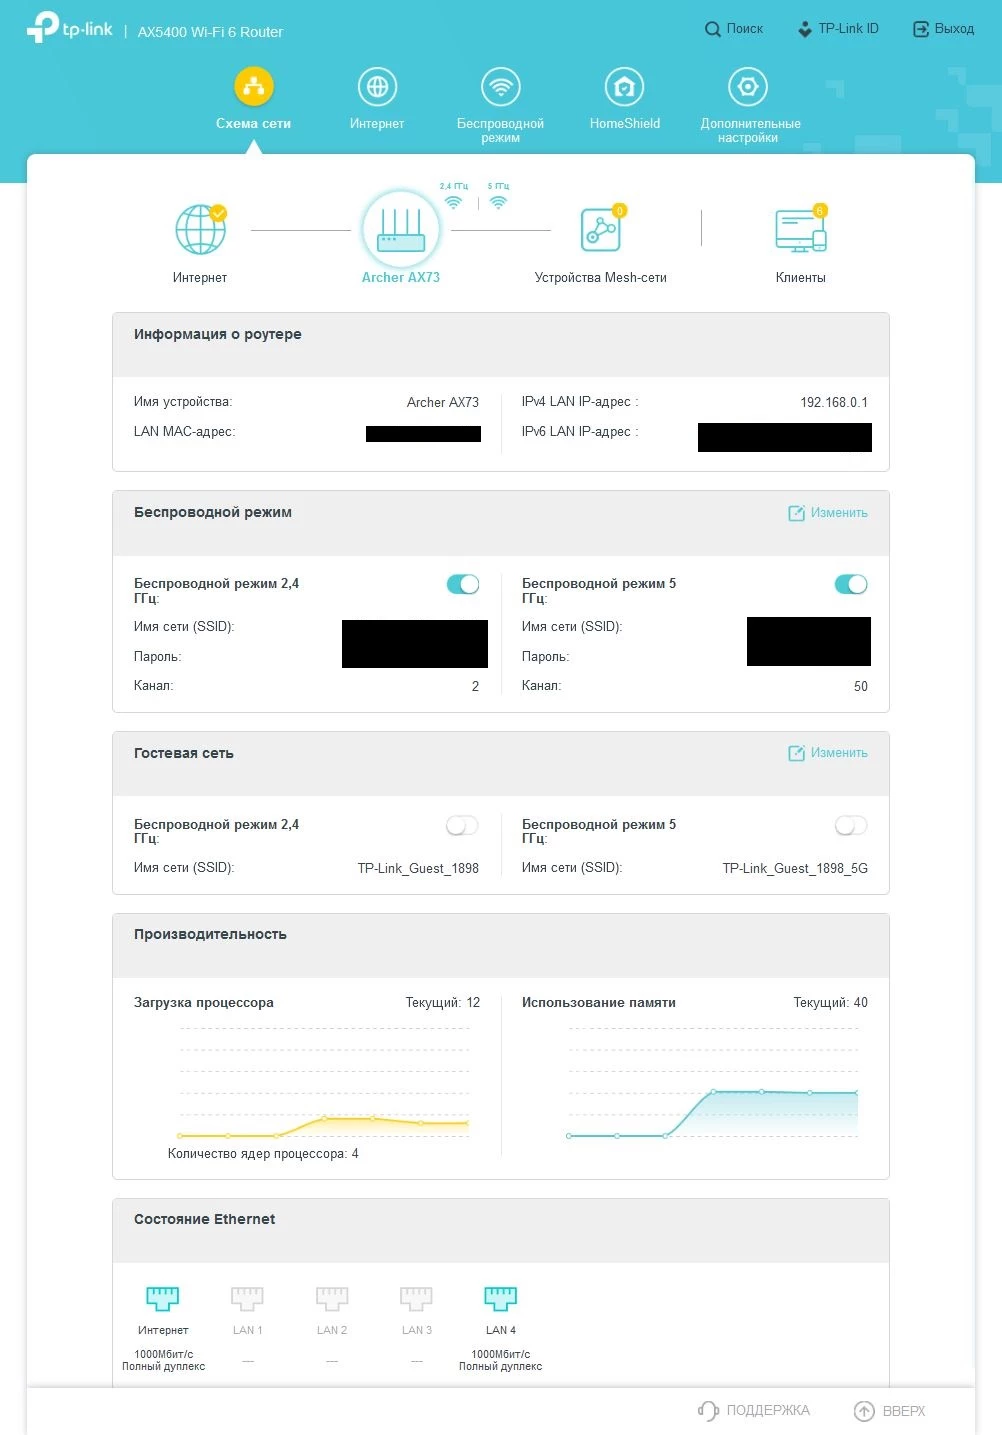Open the Интернет globe tab icon
The width and height of the screenshot is (1002, 1435).
(x=377, y=87)
